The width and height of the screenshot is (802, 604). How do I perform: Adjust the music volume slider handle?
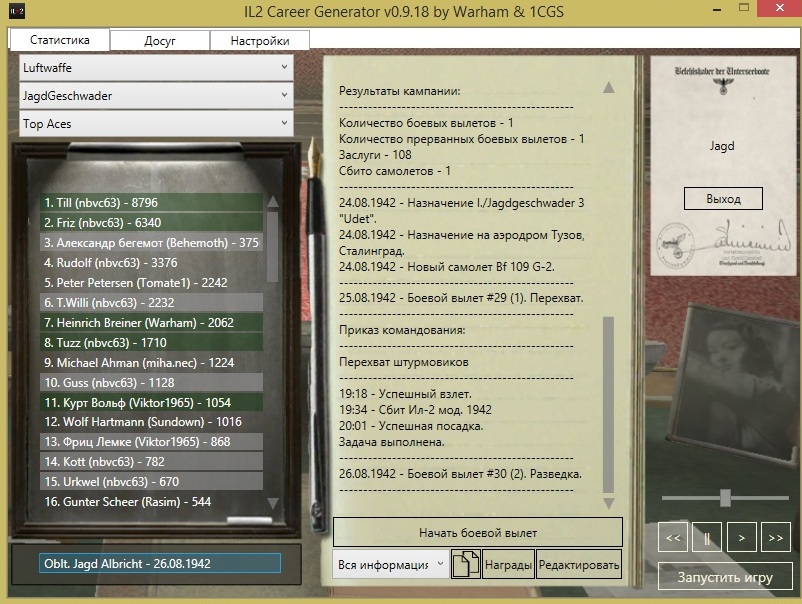click(725, 498)
